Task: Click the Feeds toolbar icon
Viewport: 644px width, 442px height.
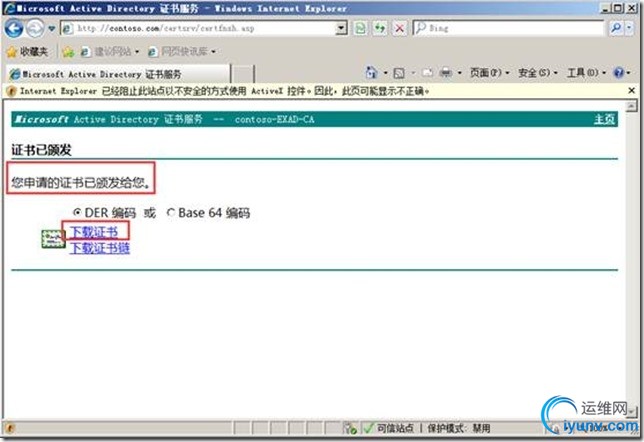Action: click(x=399, y=73)
